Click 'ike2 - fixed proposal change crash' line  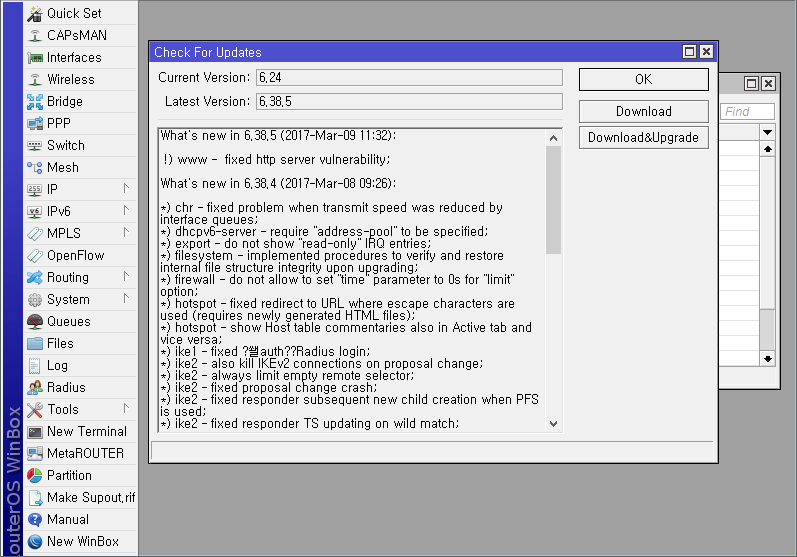(275, 388)
